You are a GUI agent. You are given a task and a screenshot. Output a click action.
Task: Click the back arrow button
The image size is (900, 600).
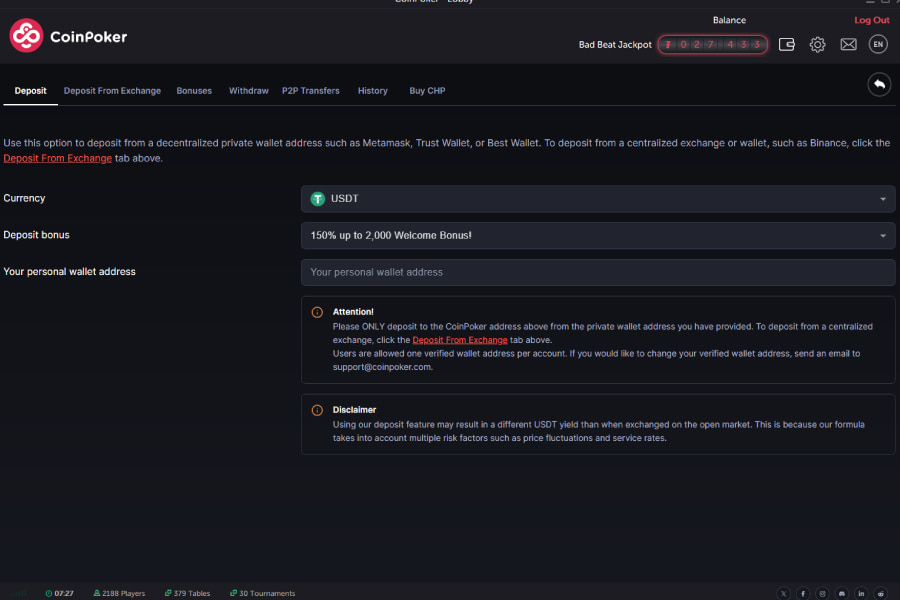point(879,85)
